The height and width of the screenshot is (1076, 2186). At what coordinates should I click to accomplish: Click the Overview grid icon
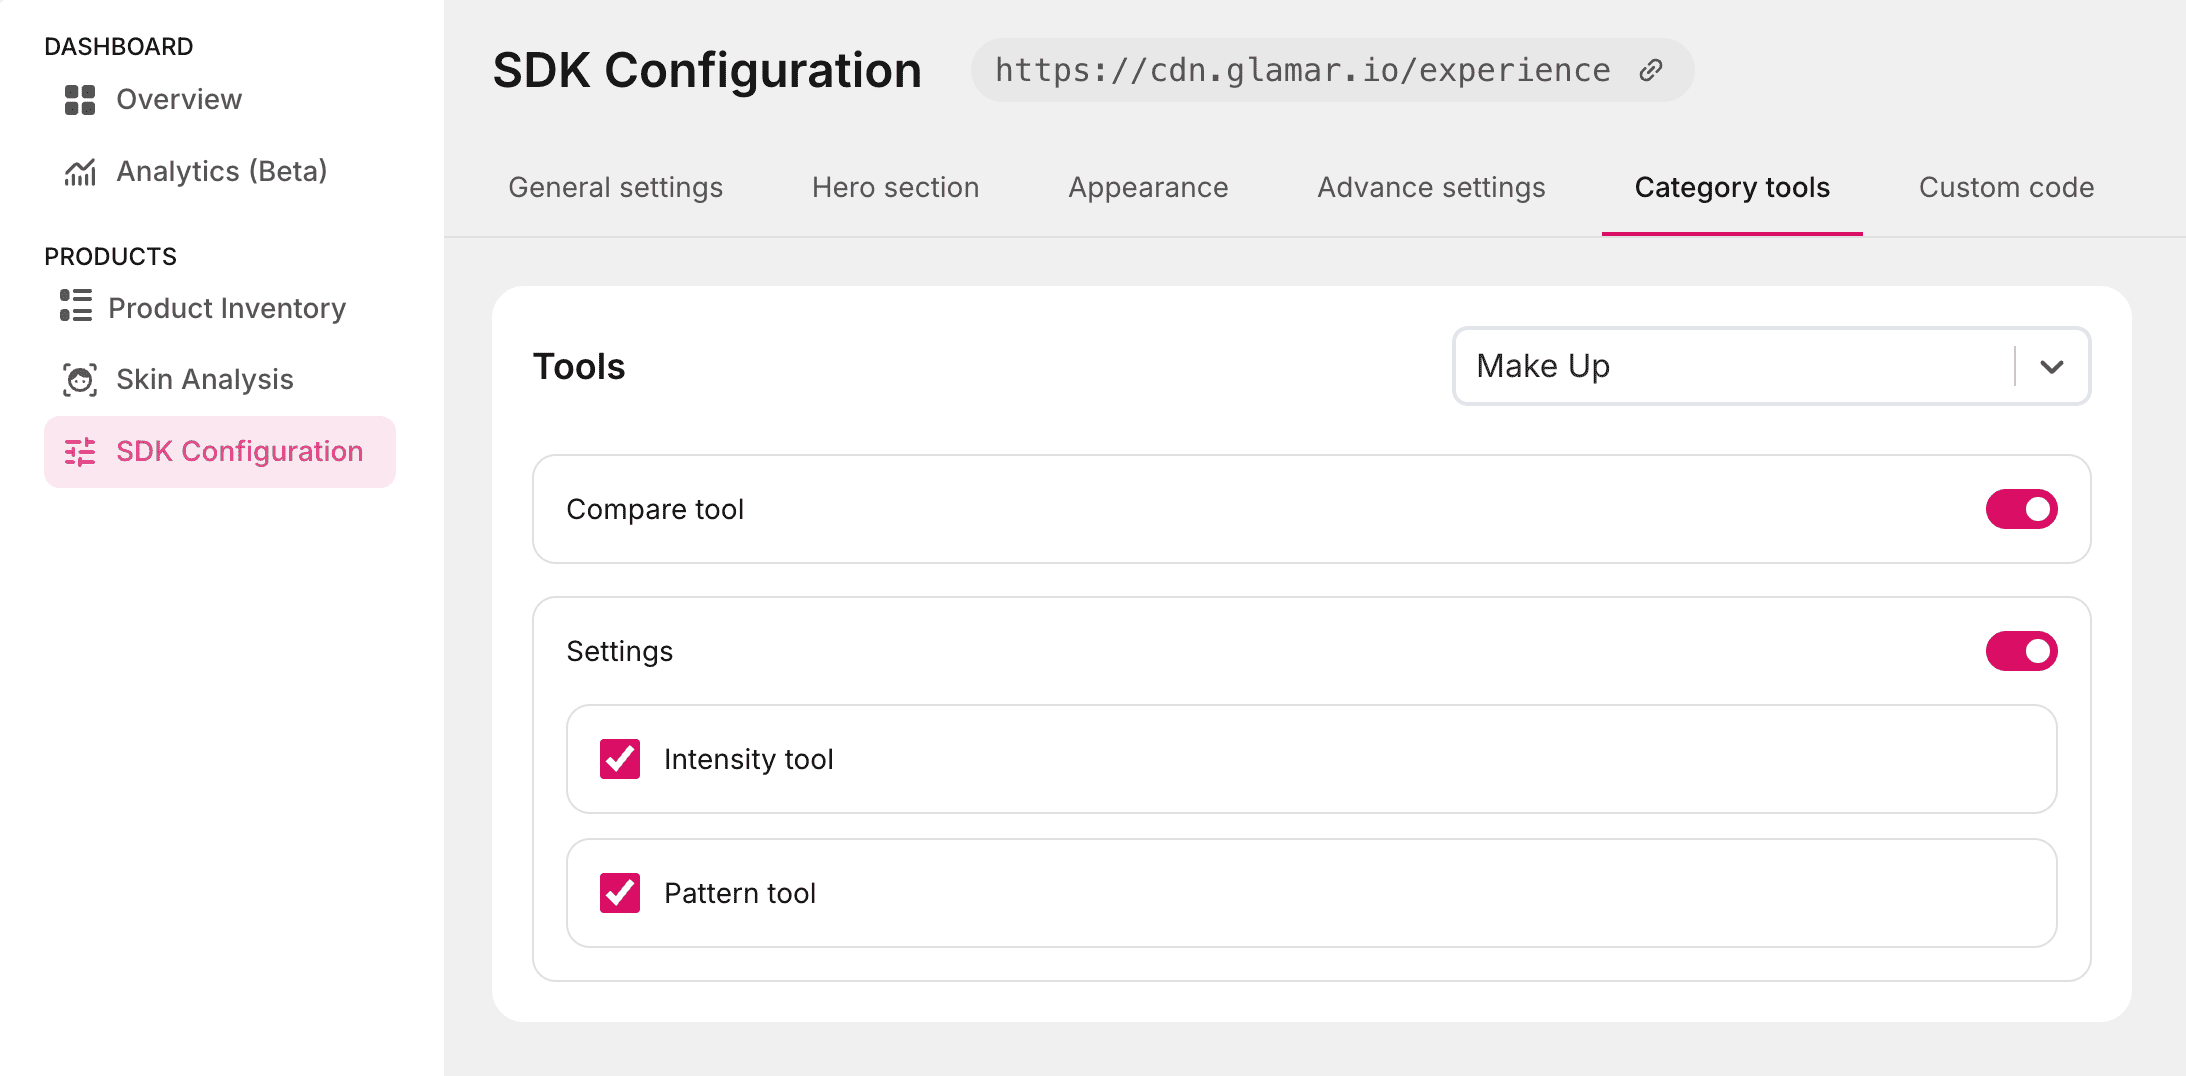[80, 100]
